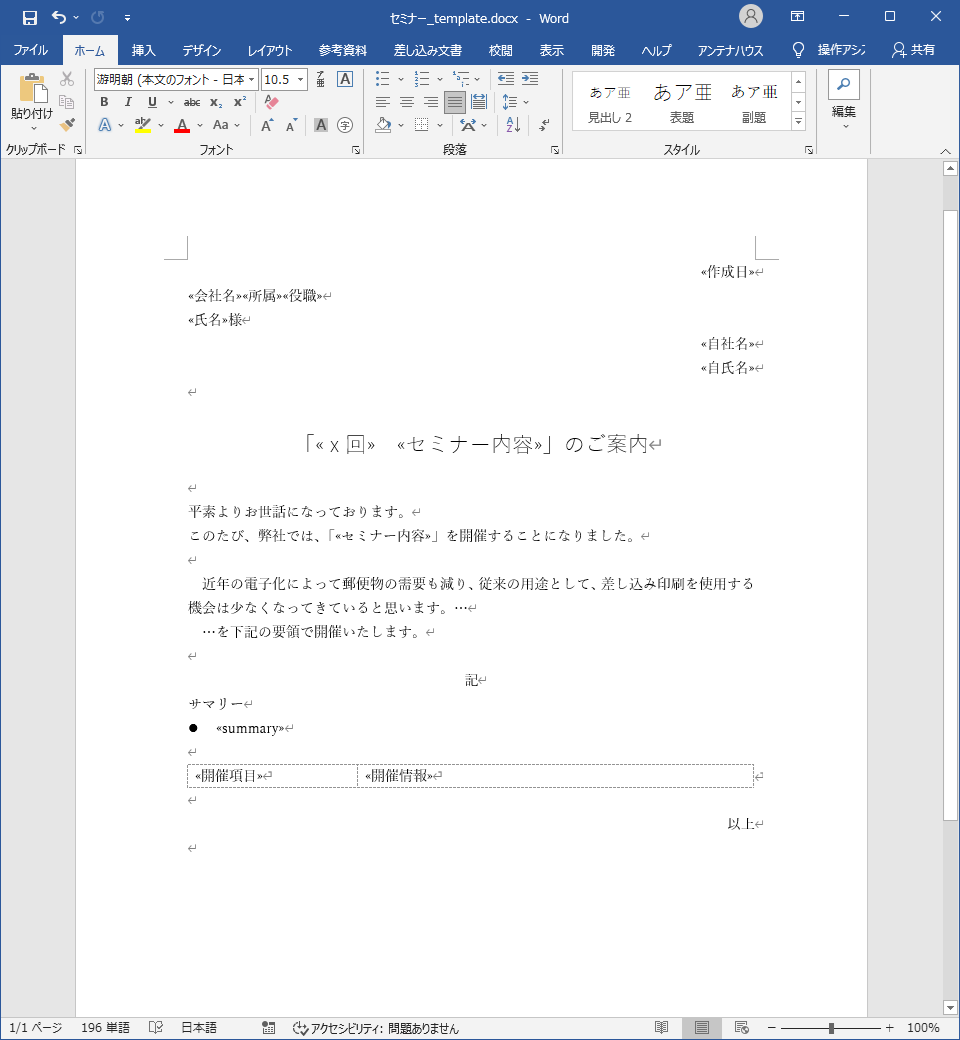
Task: Click the 共有 share button
Action: [x=913, y=50]
